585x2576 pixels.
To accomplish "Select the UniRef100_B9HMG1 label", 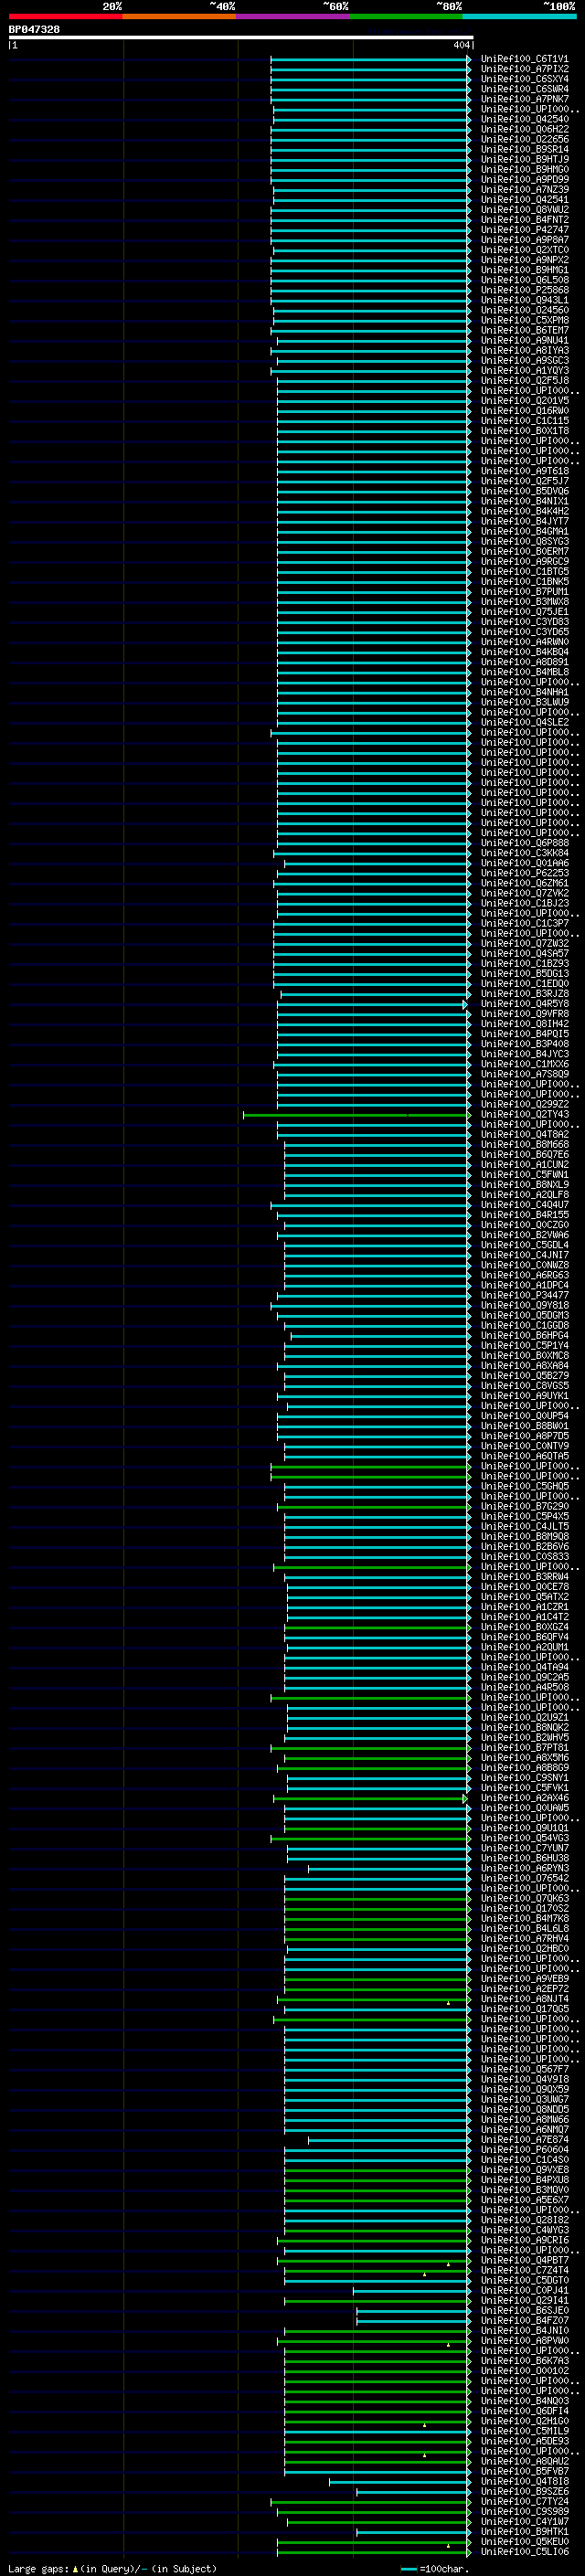I will 525,270.
